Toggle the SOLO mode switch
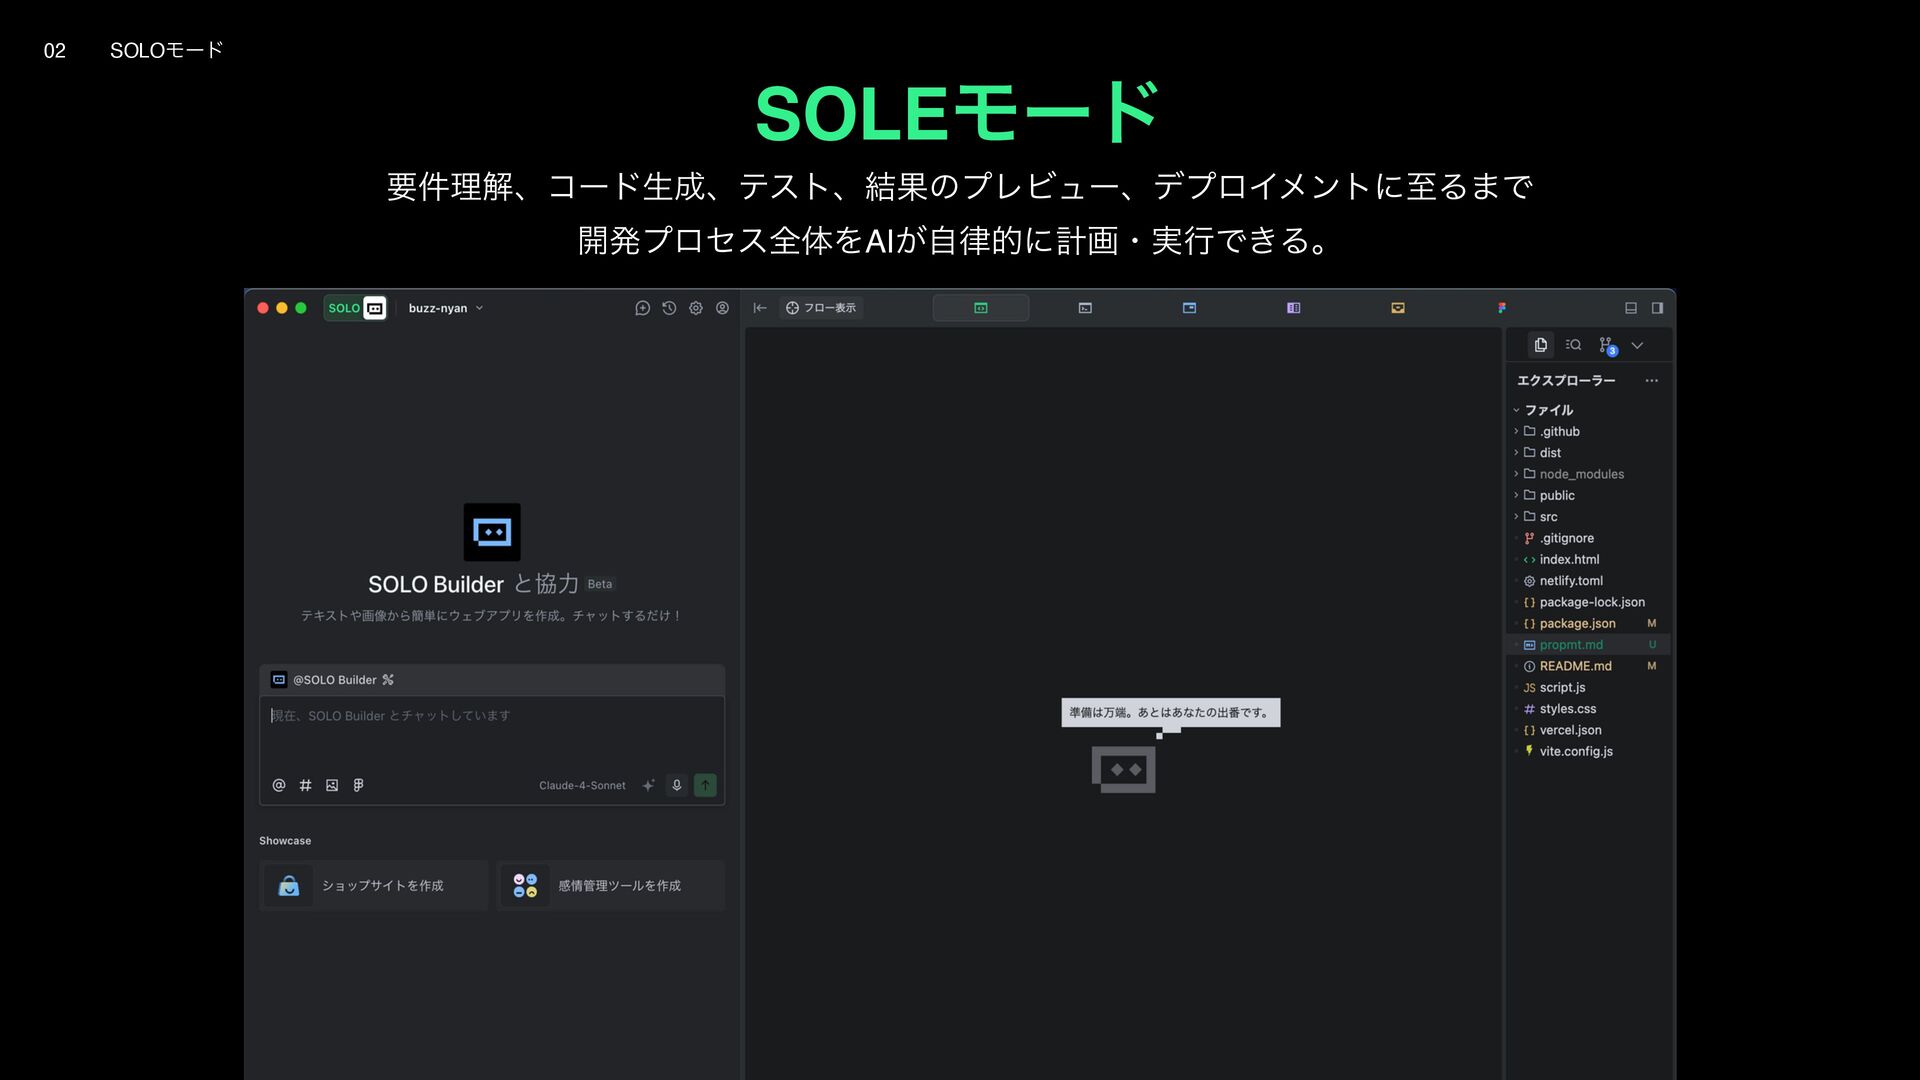 tap(355, 308)
